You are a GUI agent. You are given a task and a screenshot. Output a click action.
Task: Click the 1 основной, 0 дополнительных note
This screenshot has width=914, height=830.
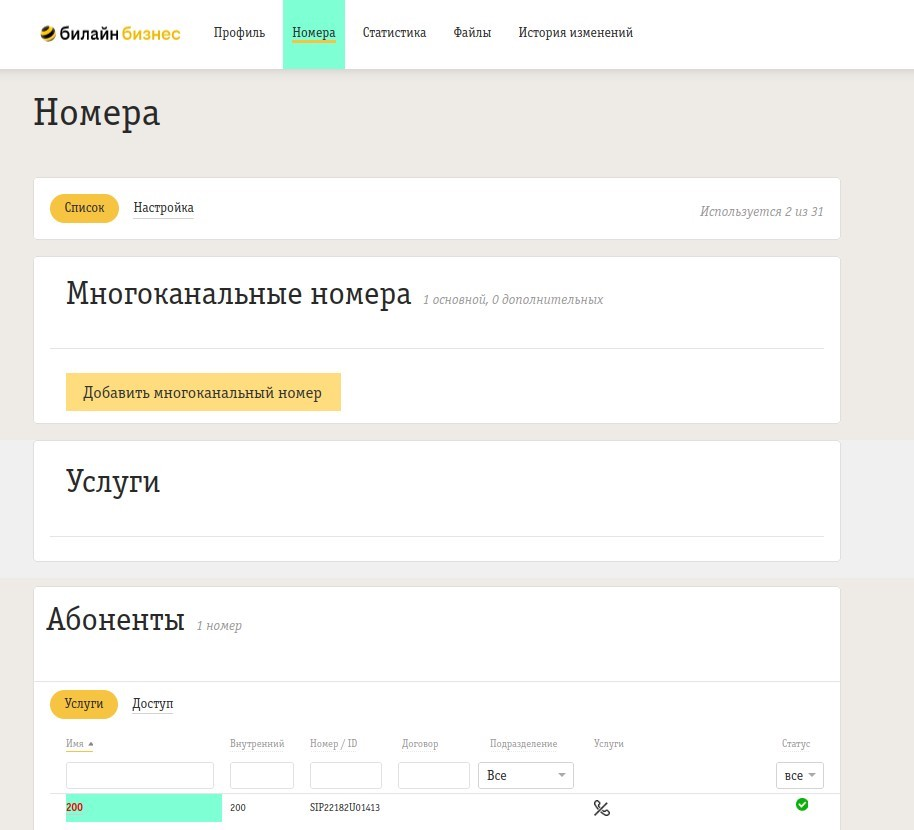click(x=513, y=300)
